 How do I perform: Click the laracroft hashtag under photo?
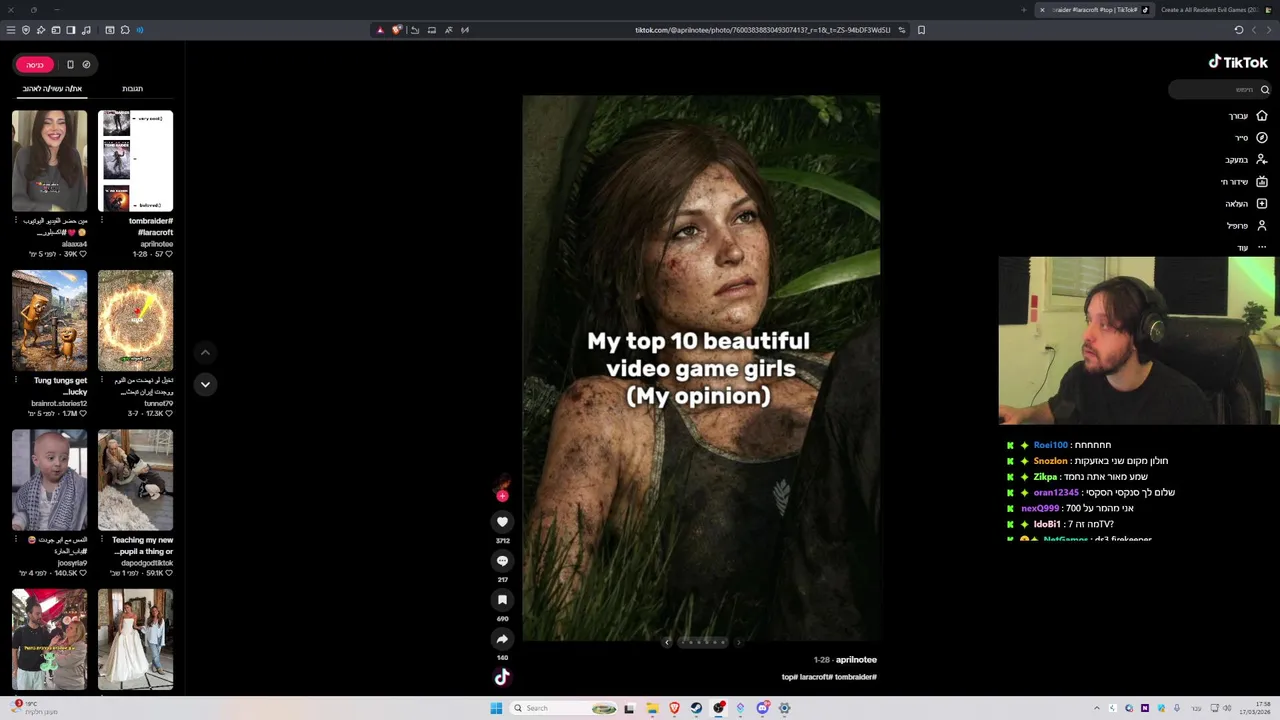(x=816, y=677)
